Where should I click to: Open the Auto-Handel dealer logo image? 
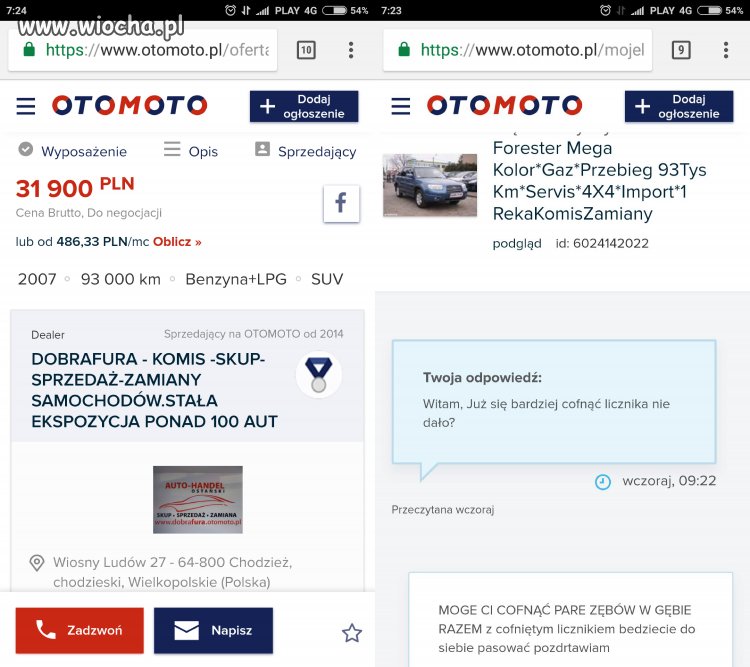[x=198, y=499]
